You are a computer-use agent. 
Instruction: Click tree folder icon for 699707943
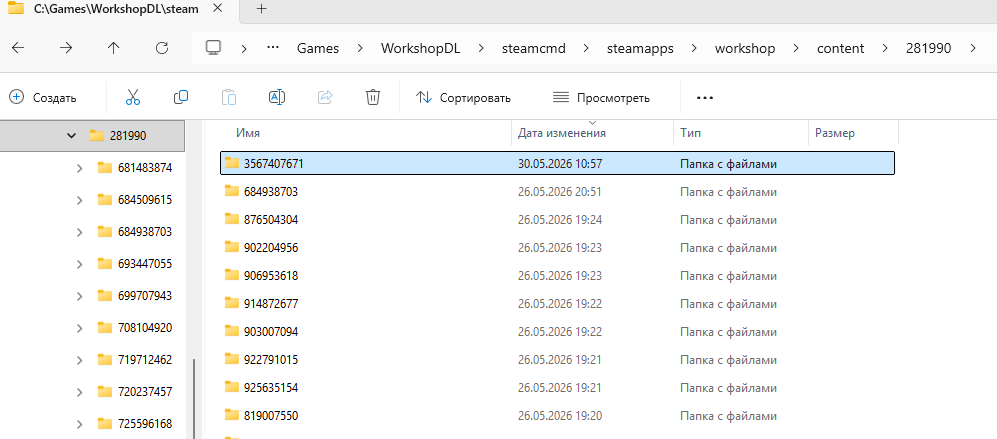(105, 296)
